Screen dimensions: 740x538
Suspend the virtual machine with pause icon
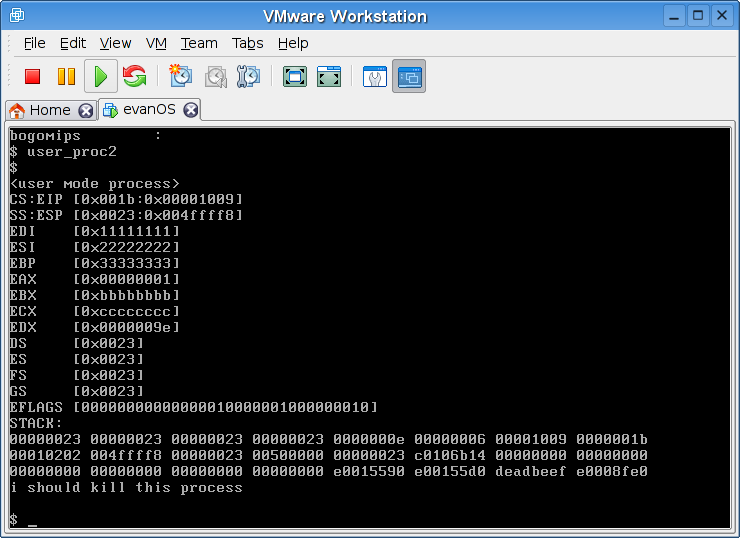coord(66,76)
